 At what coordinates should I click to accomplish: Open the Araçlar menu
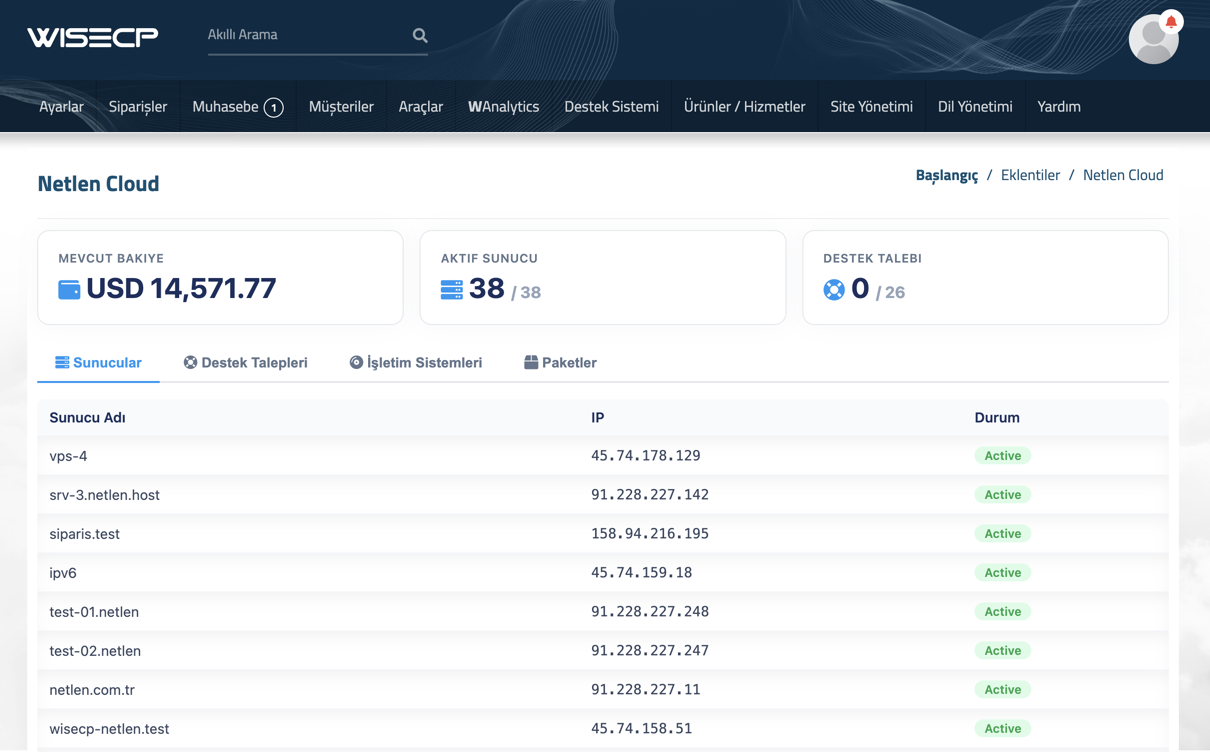tap(421, 106)
